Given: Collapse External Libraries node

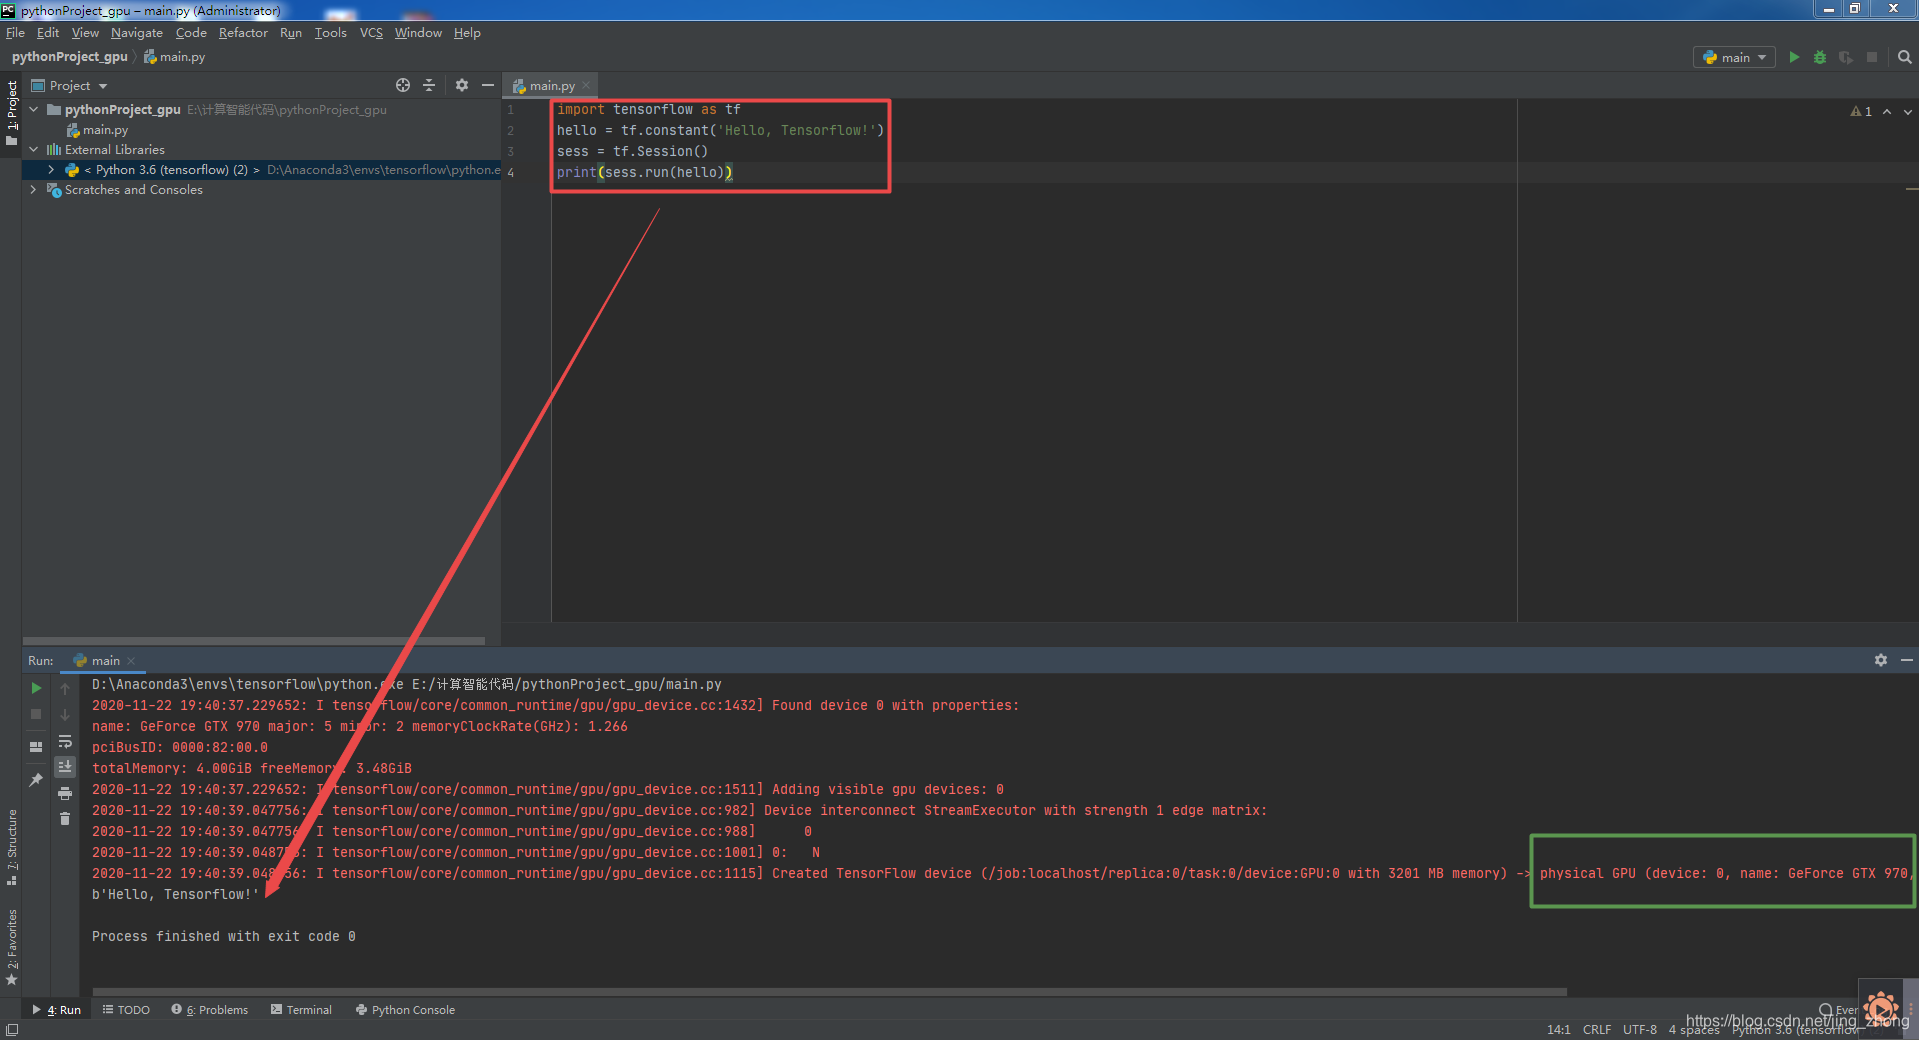Looking at the screenshot, I should pyautogui.click(x=34, y=150).
